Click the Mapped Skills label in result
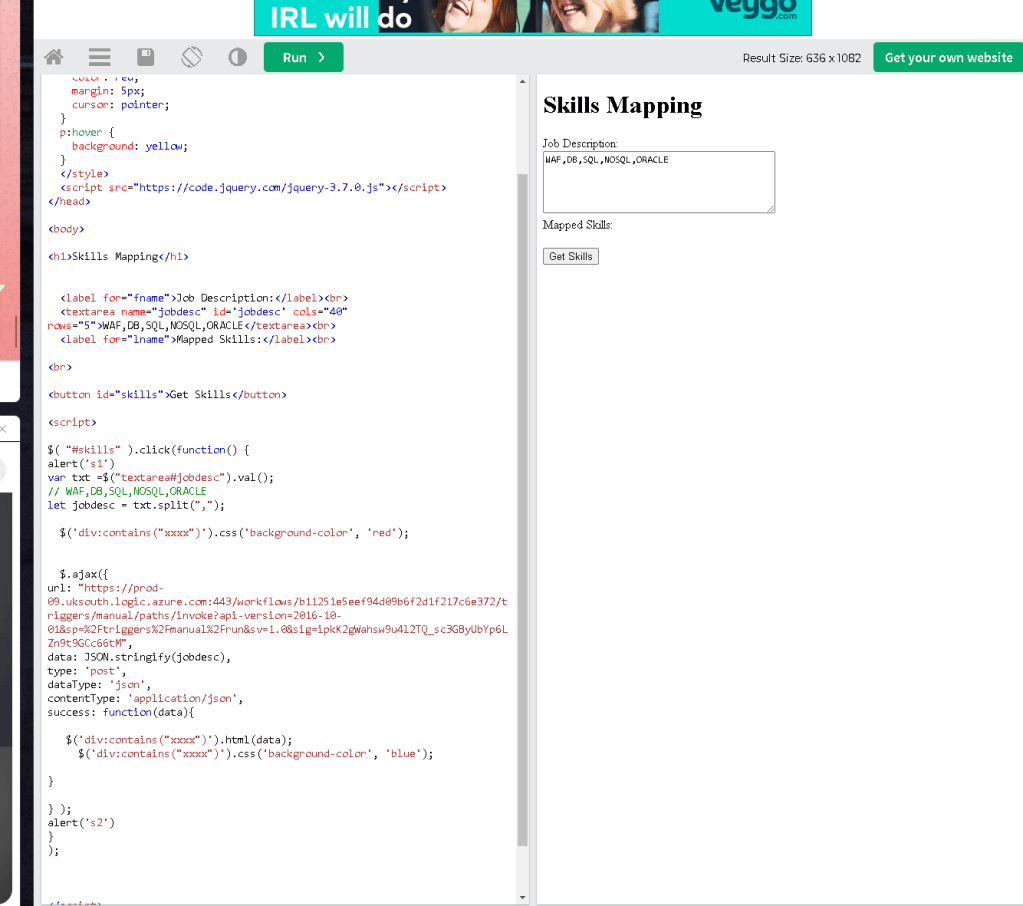This screenshot has height=906, width=1023. [577, 225]
